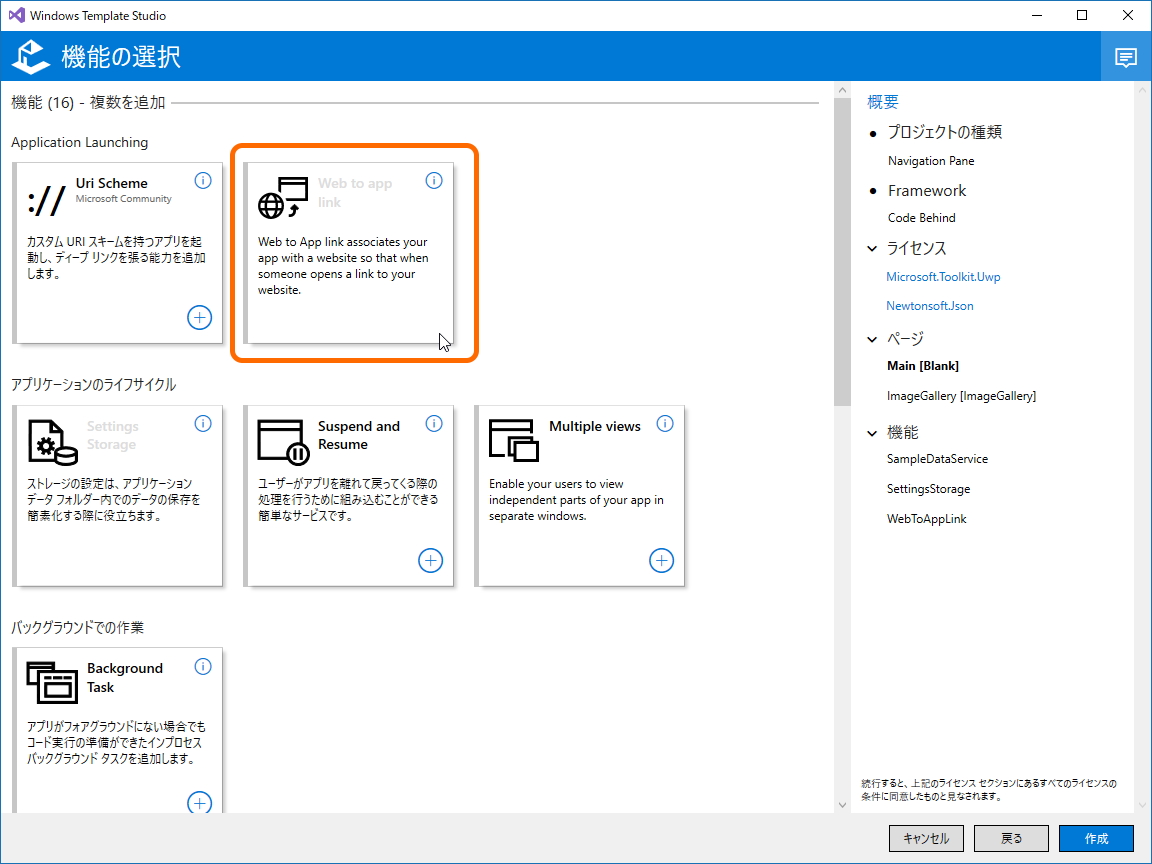Click the down arrow on the main scrollbar
This screenshot has width=1152, height=864.
[841, 804]
